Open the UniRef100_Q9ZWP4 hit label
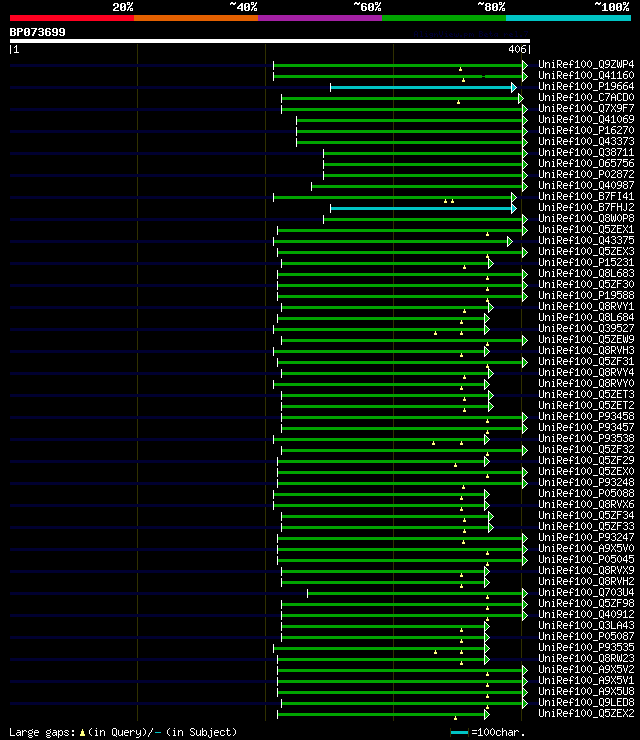 586,64
